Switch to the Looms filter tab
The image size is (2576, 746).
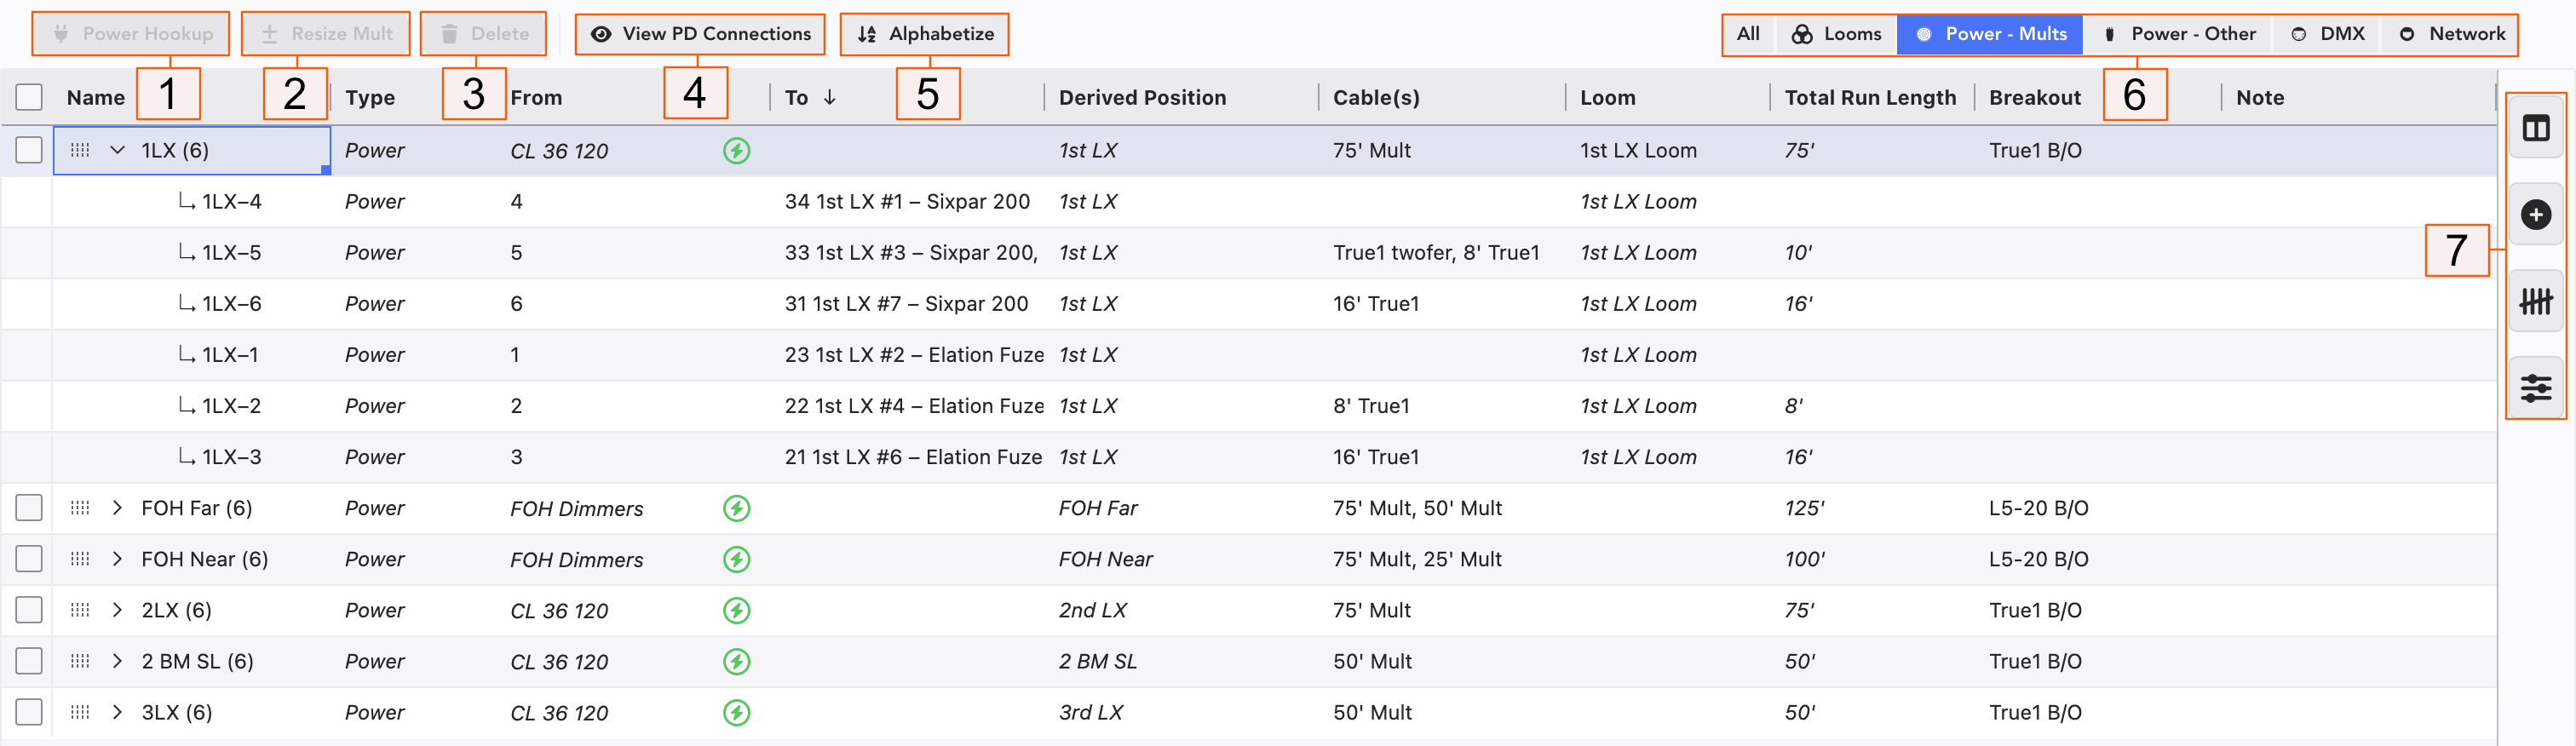(x=1836, y=34)
